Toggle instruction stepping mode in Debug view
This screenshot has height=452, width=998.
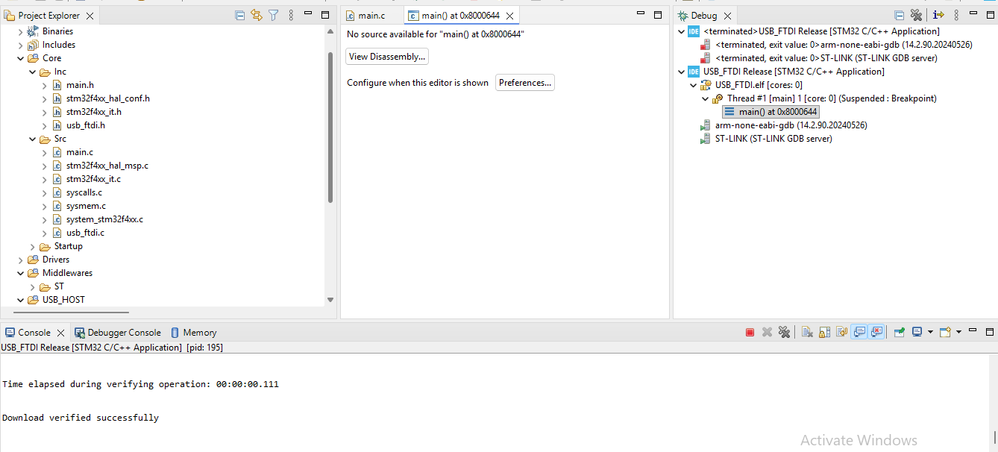[938, 15]
